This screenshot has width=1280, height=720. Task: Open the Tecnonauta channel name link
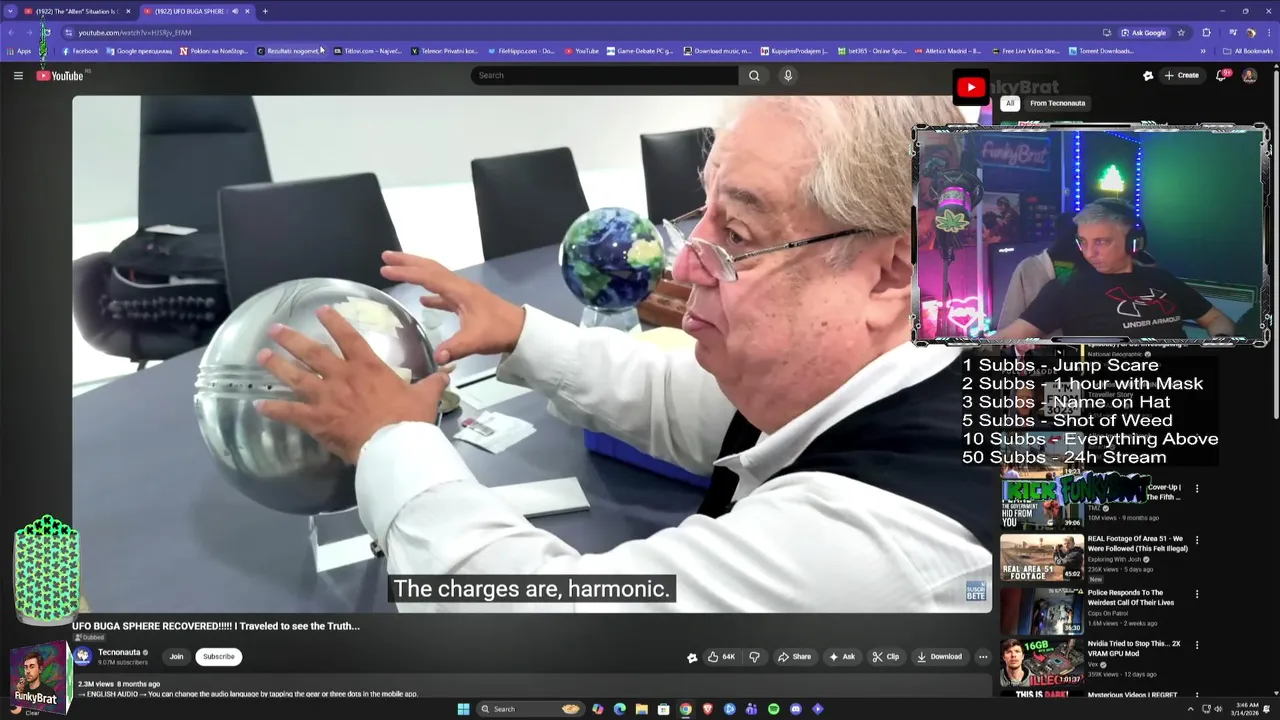pyautogui.click(x=119, y=652)
